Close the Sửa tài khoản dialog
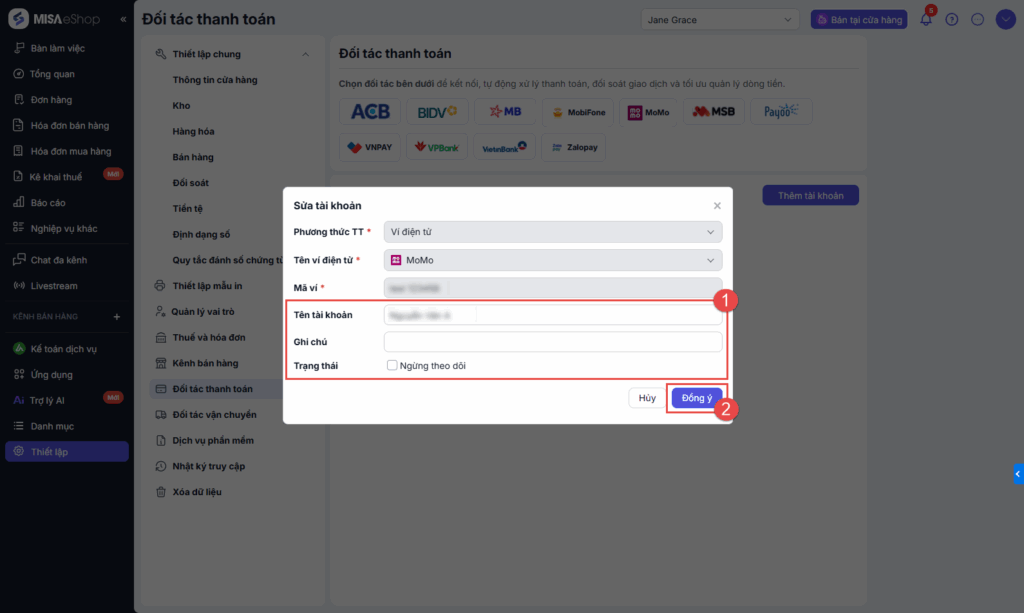Viewport: 1024px width, 613px height. (x=717, y=205)
